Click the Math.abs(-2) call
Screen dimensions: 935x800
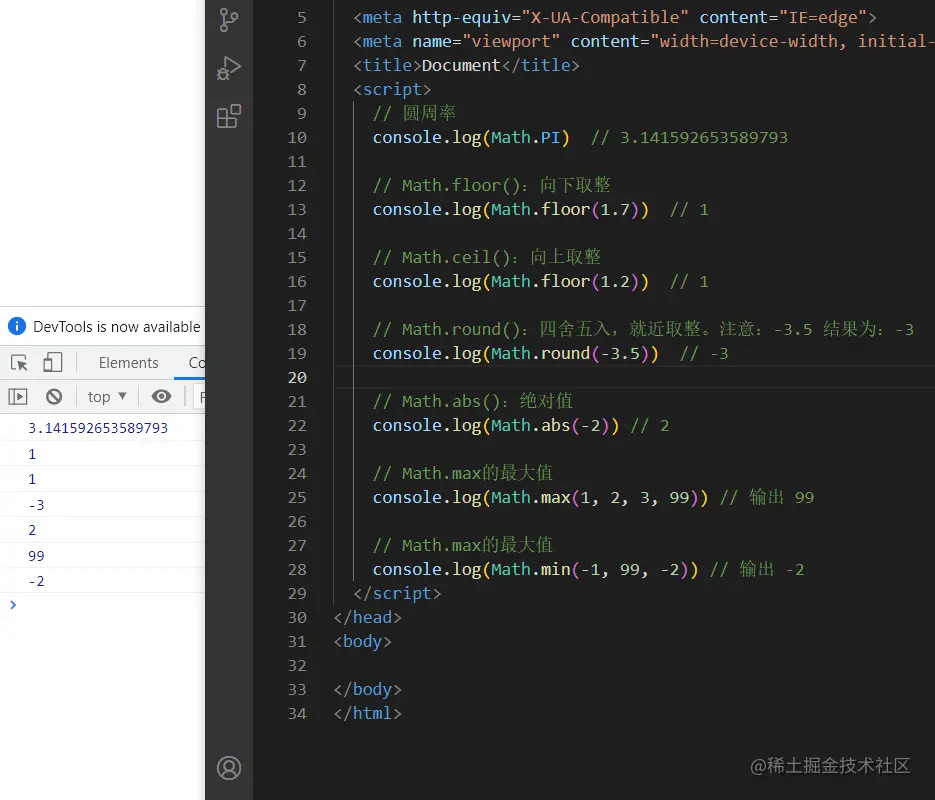550,426
